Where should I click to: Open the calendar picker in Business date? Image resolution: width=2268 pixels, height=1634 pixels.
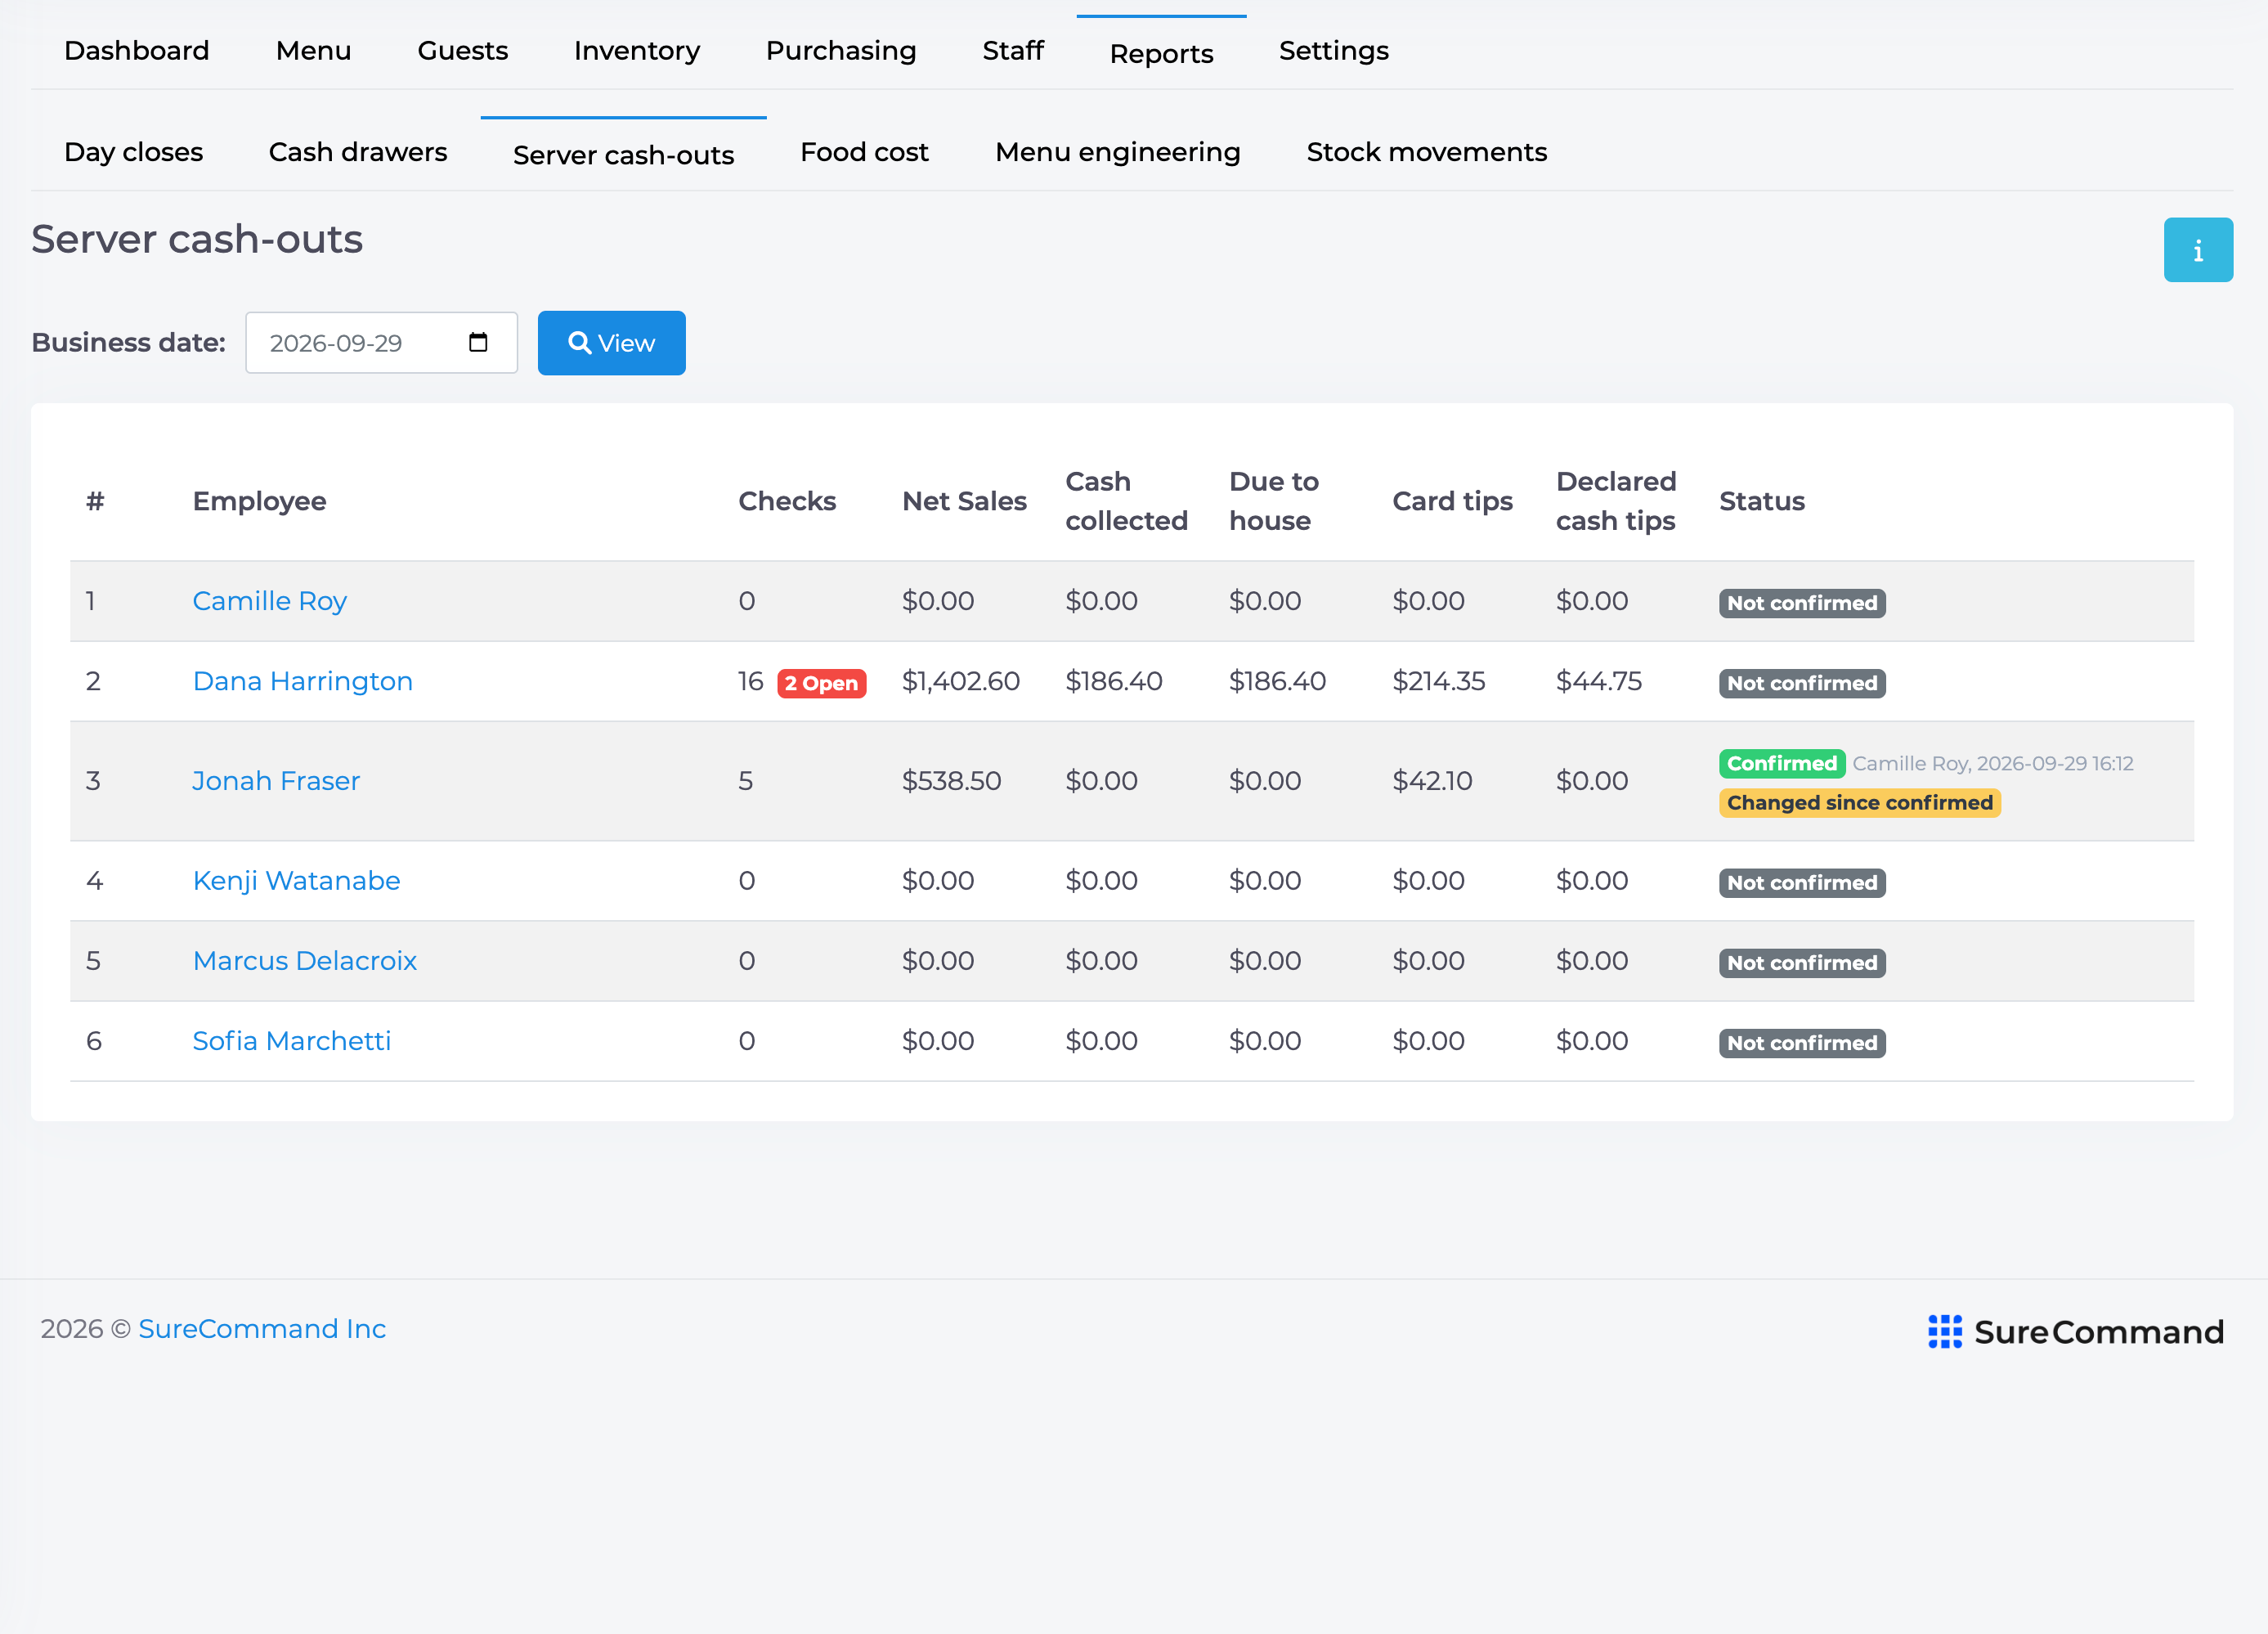tap(478, 343)
